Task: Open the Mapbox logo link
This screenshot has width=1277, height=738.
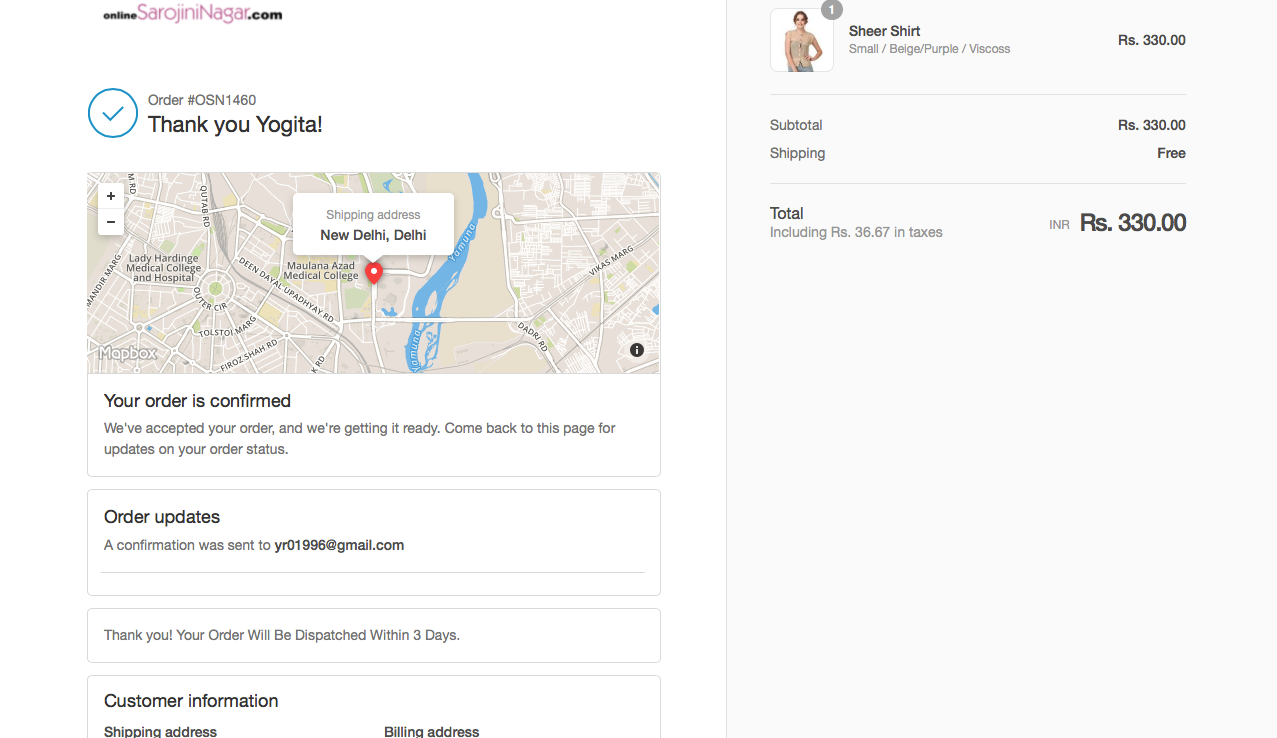Action: pos(127,353)
